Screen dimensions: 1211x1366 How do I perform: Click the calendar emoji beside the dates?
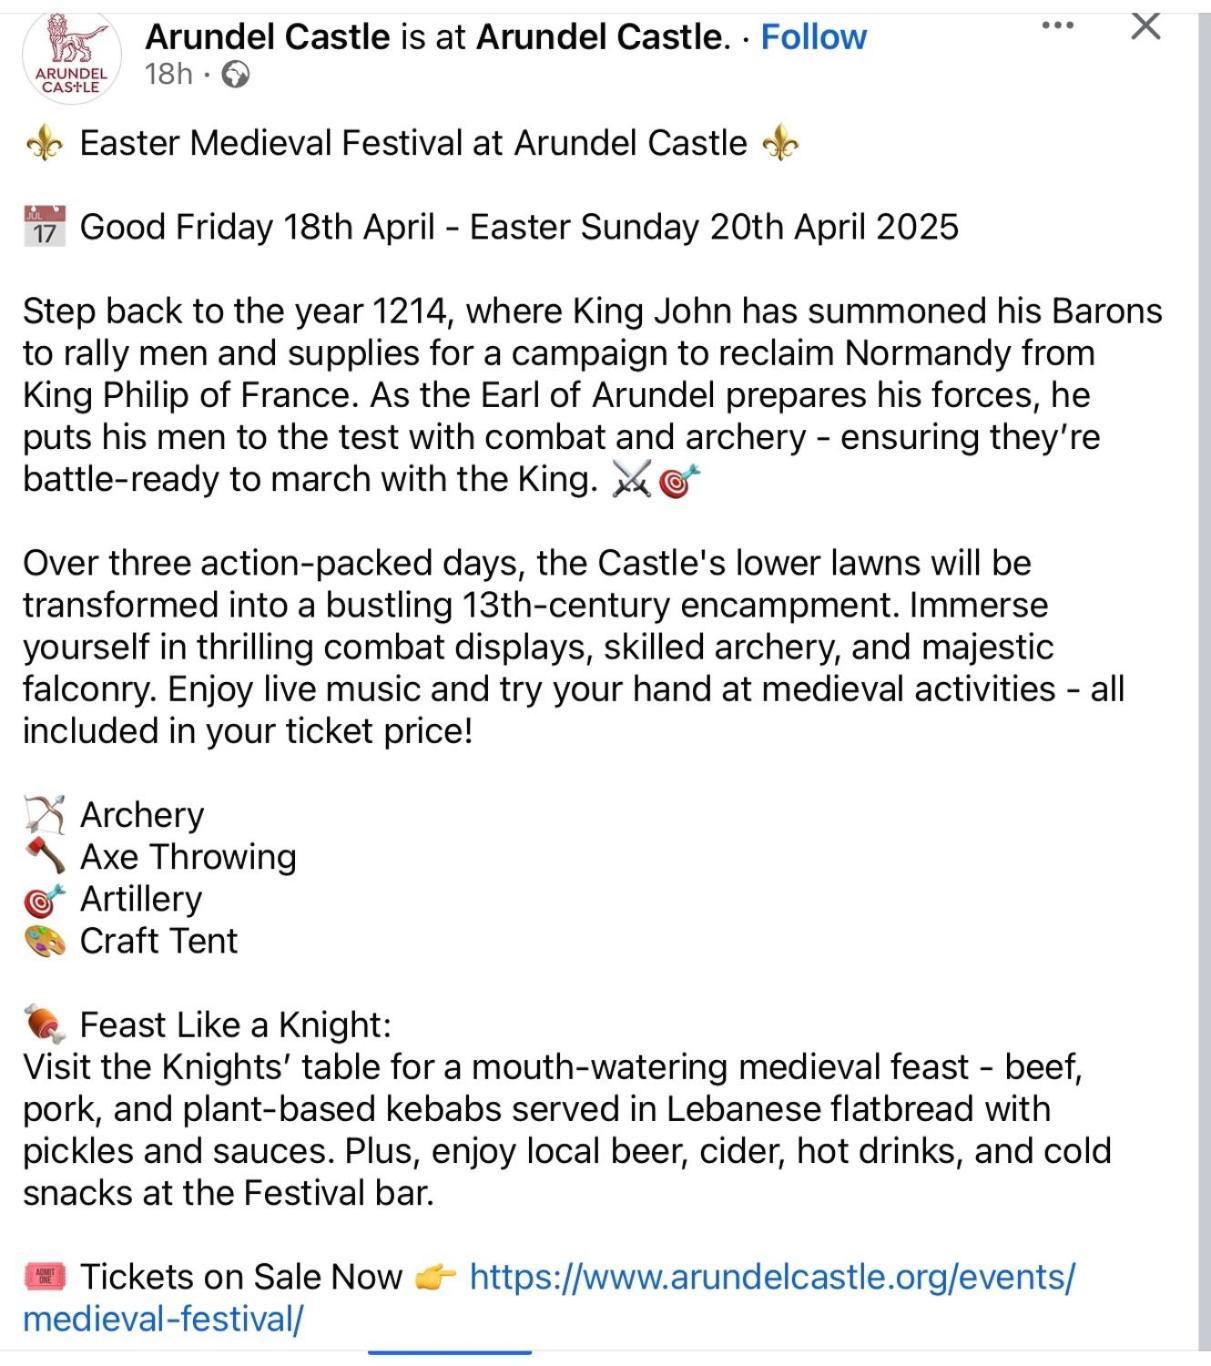pyautogui.click(x=44, y=227)
